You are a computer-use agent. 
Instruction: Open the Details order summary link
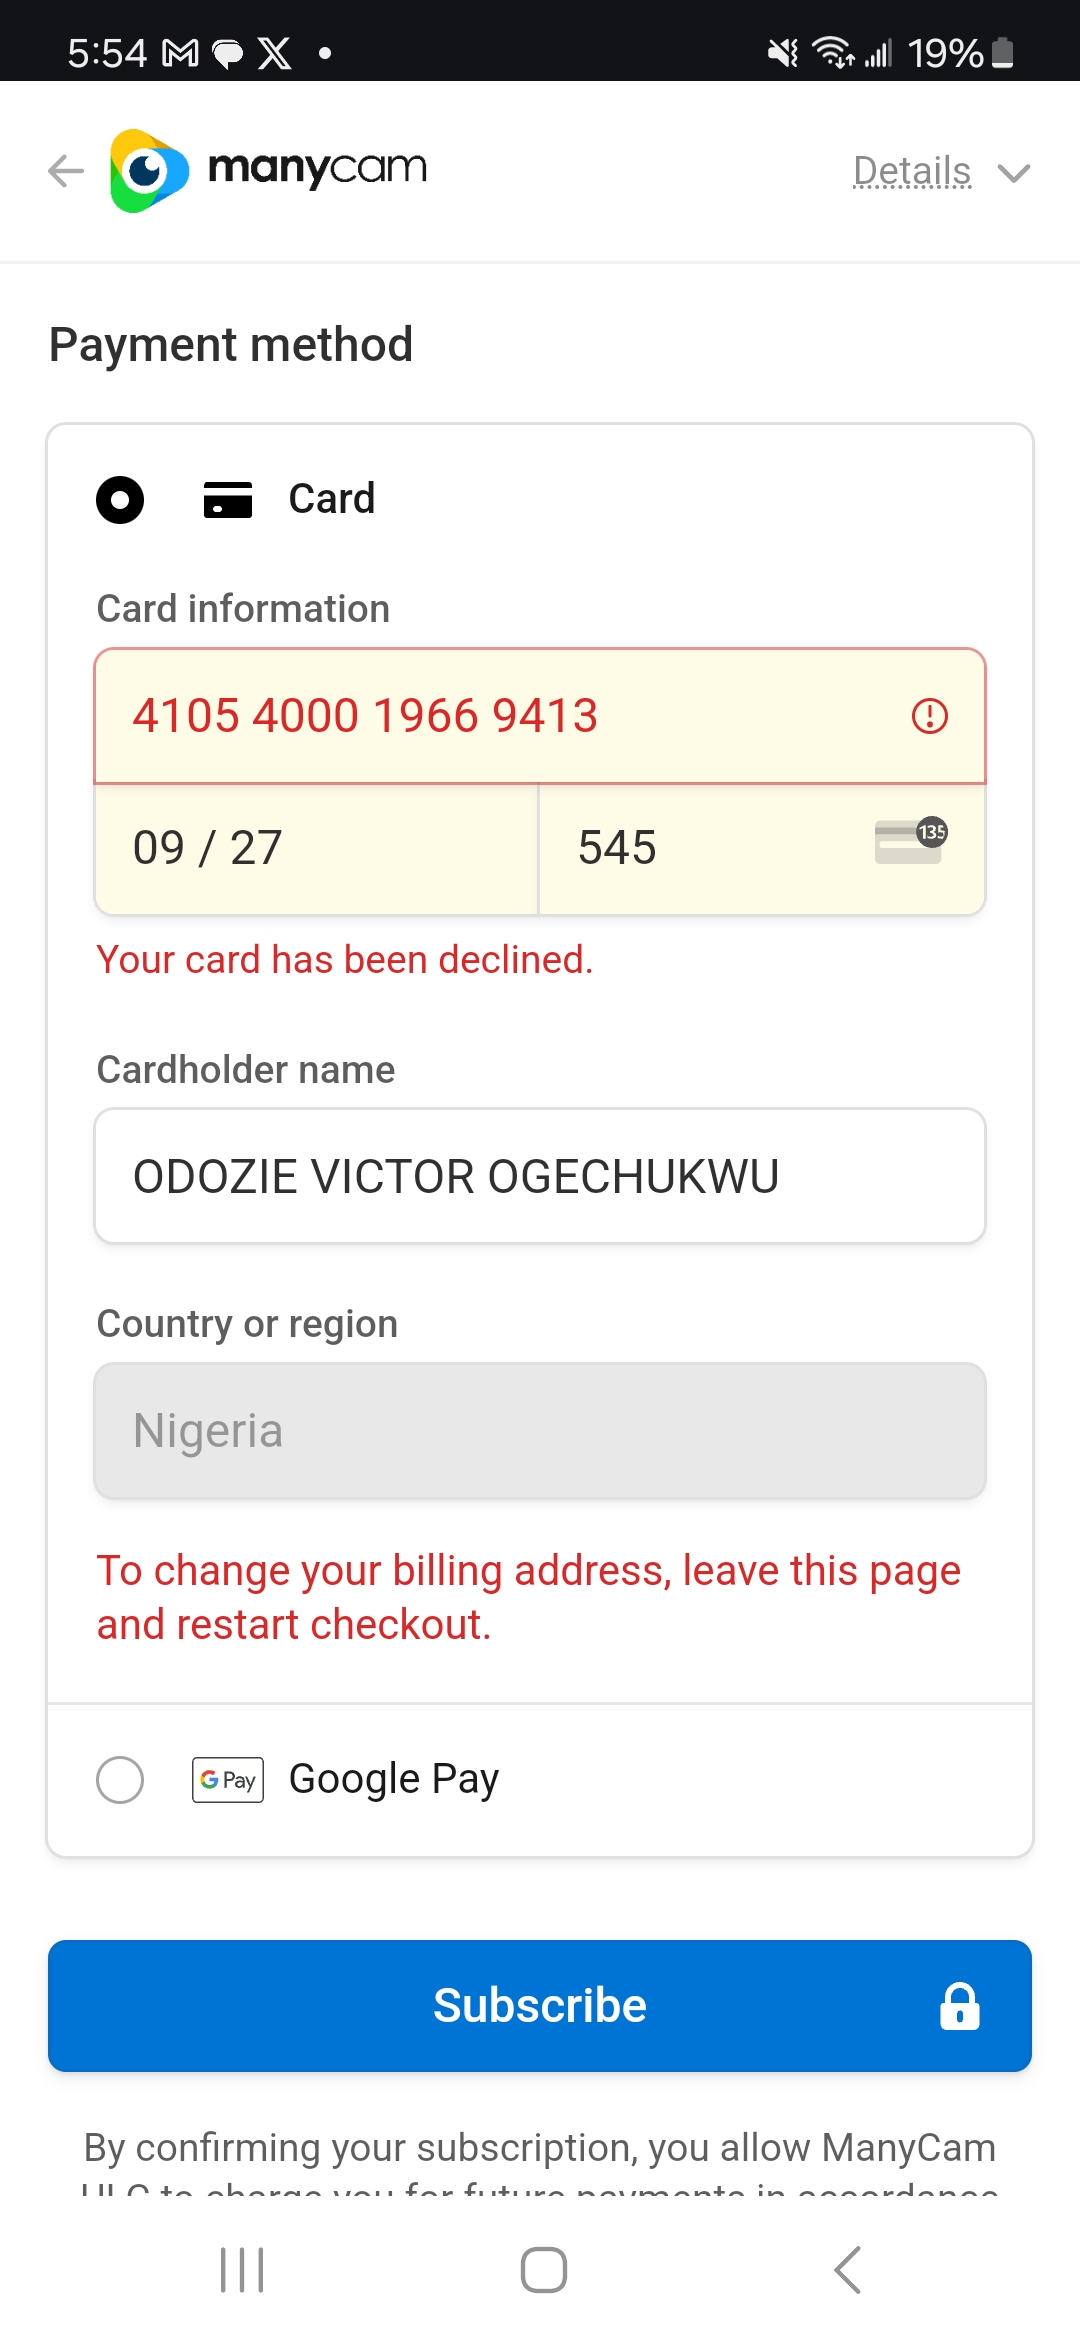click(911, 172)
